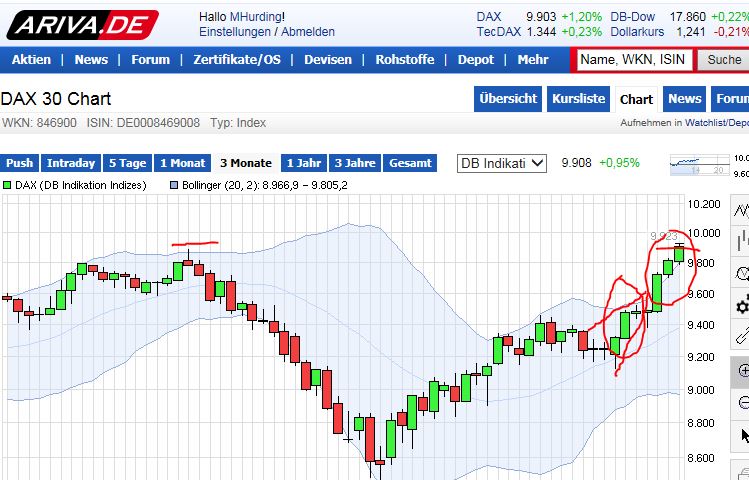Click the Typ: Index text
749x480 pixels.
coord(238,123)
